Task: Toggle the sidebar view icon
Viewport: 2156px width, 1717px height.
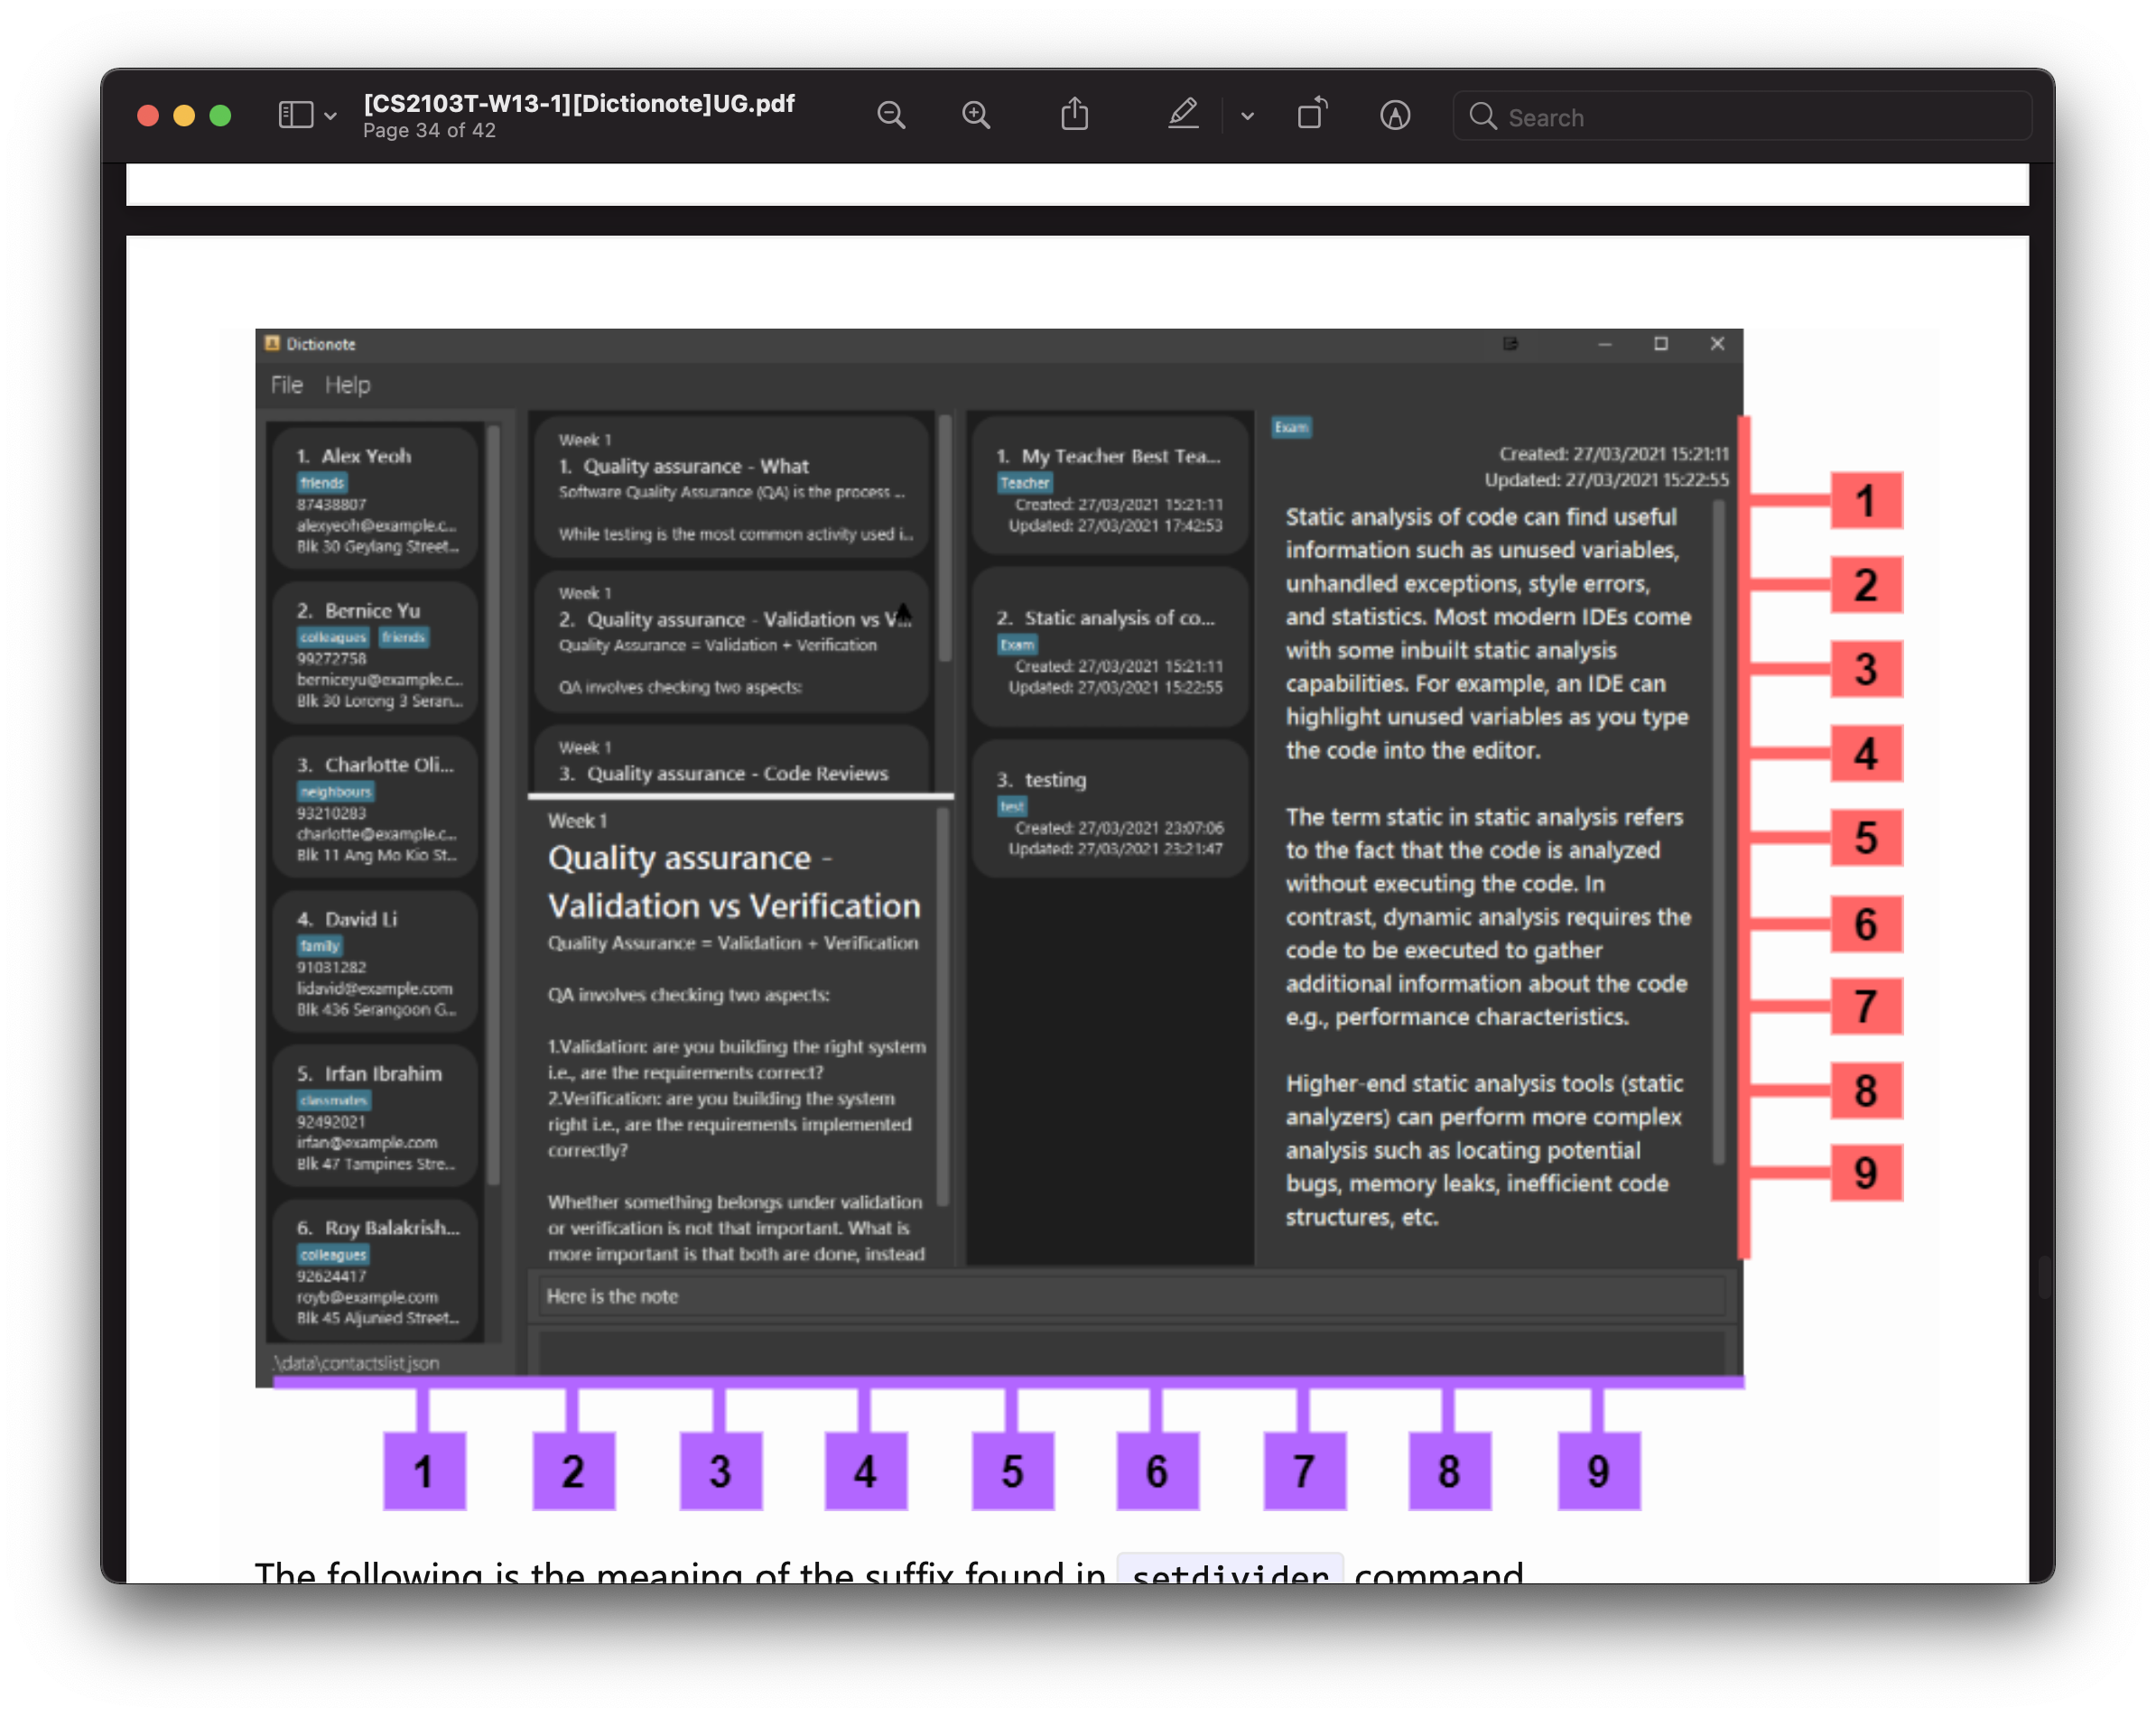Action: [x=295, y=116]
